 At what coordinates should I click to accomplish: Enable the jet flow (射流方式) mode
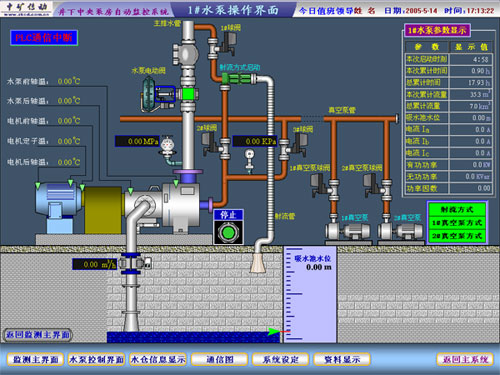(457, 209)
